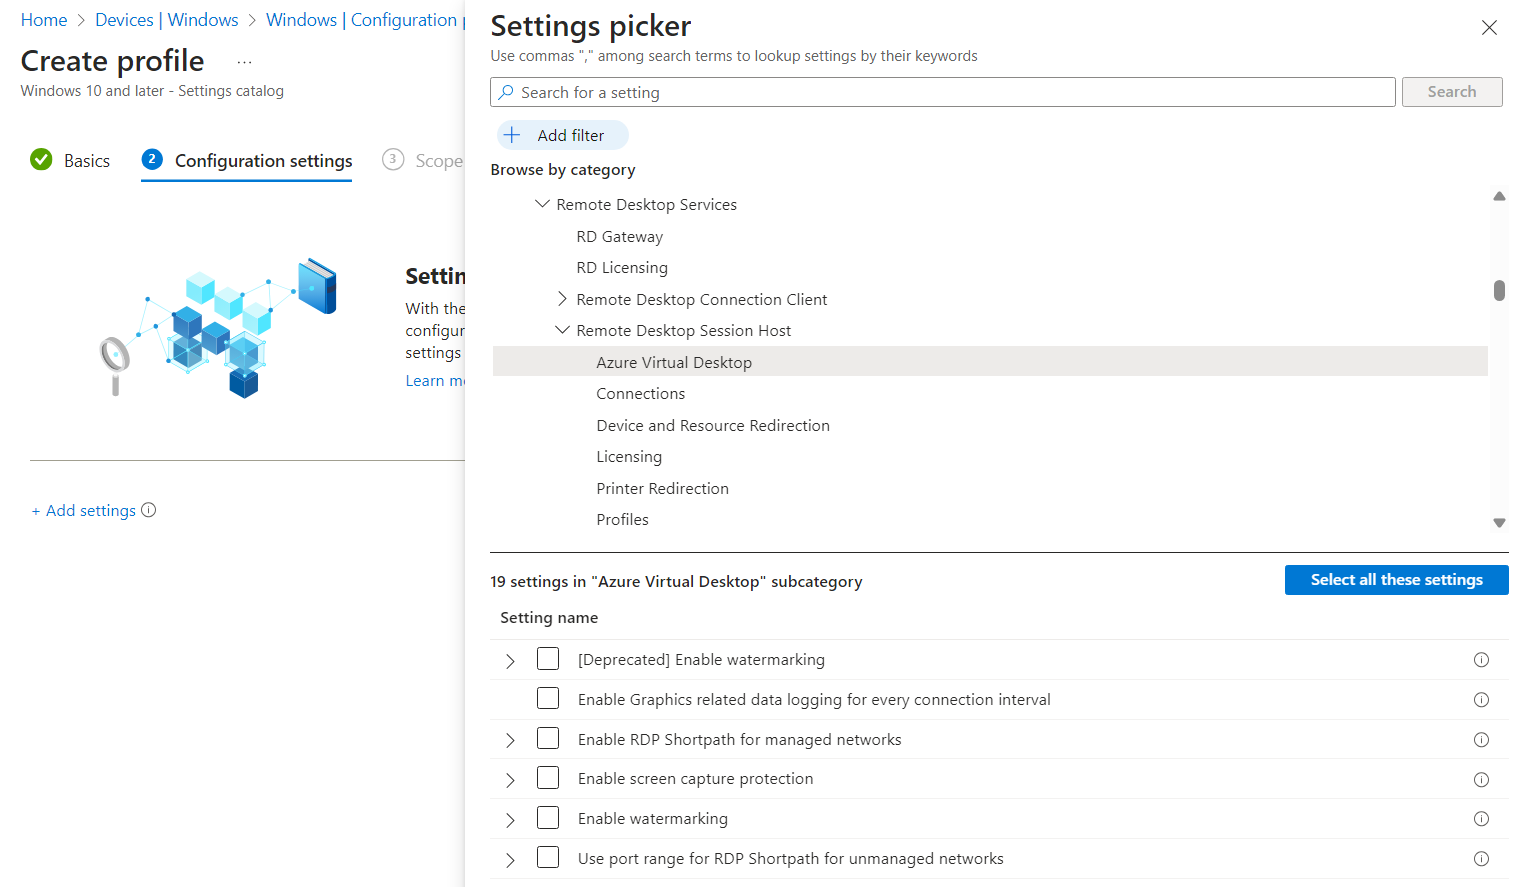This screenshot has height=887, width=1526.
Task: Expand the Remote Desktop Connection Client category
Action: pos(563,298)
